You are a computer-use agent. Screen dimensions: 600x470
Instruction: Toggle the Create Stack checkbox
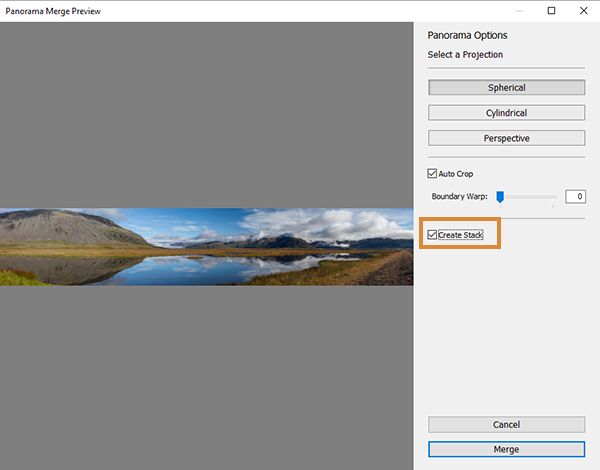pos(432,235)
